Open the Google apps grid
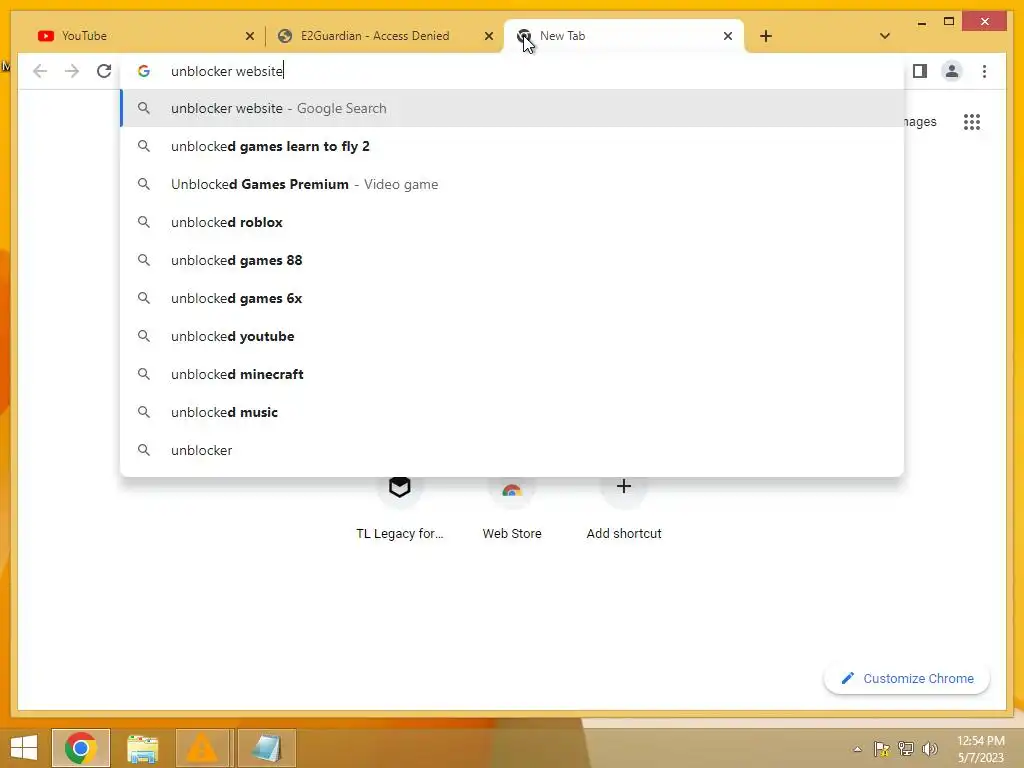 click(972, 122)
